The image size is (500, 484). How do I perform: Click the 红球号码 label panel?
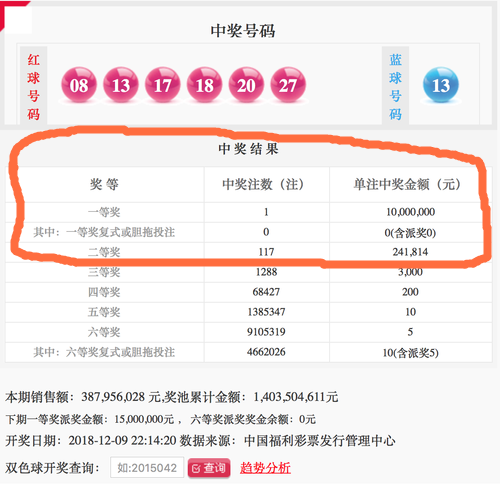click(33, 86)
